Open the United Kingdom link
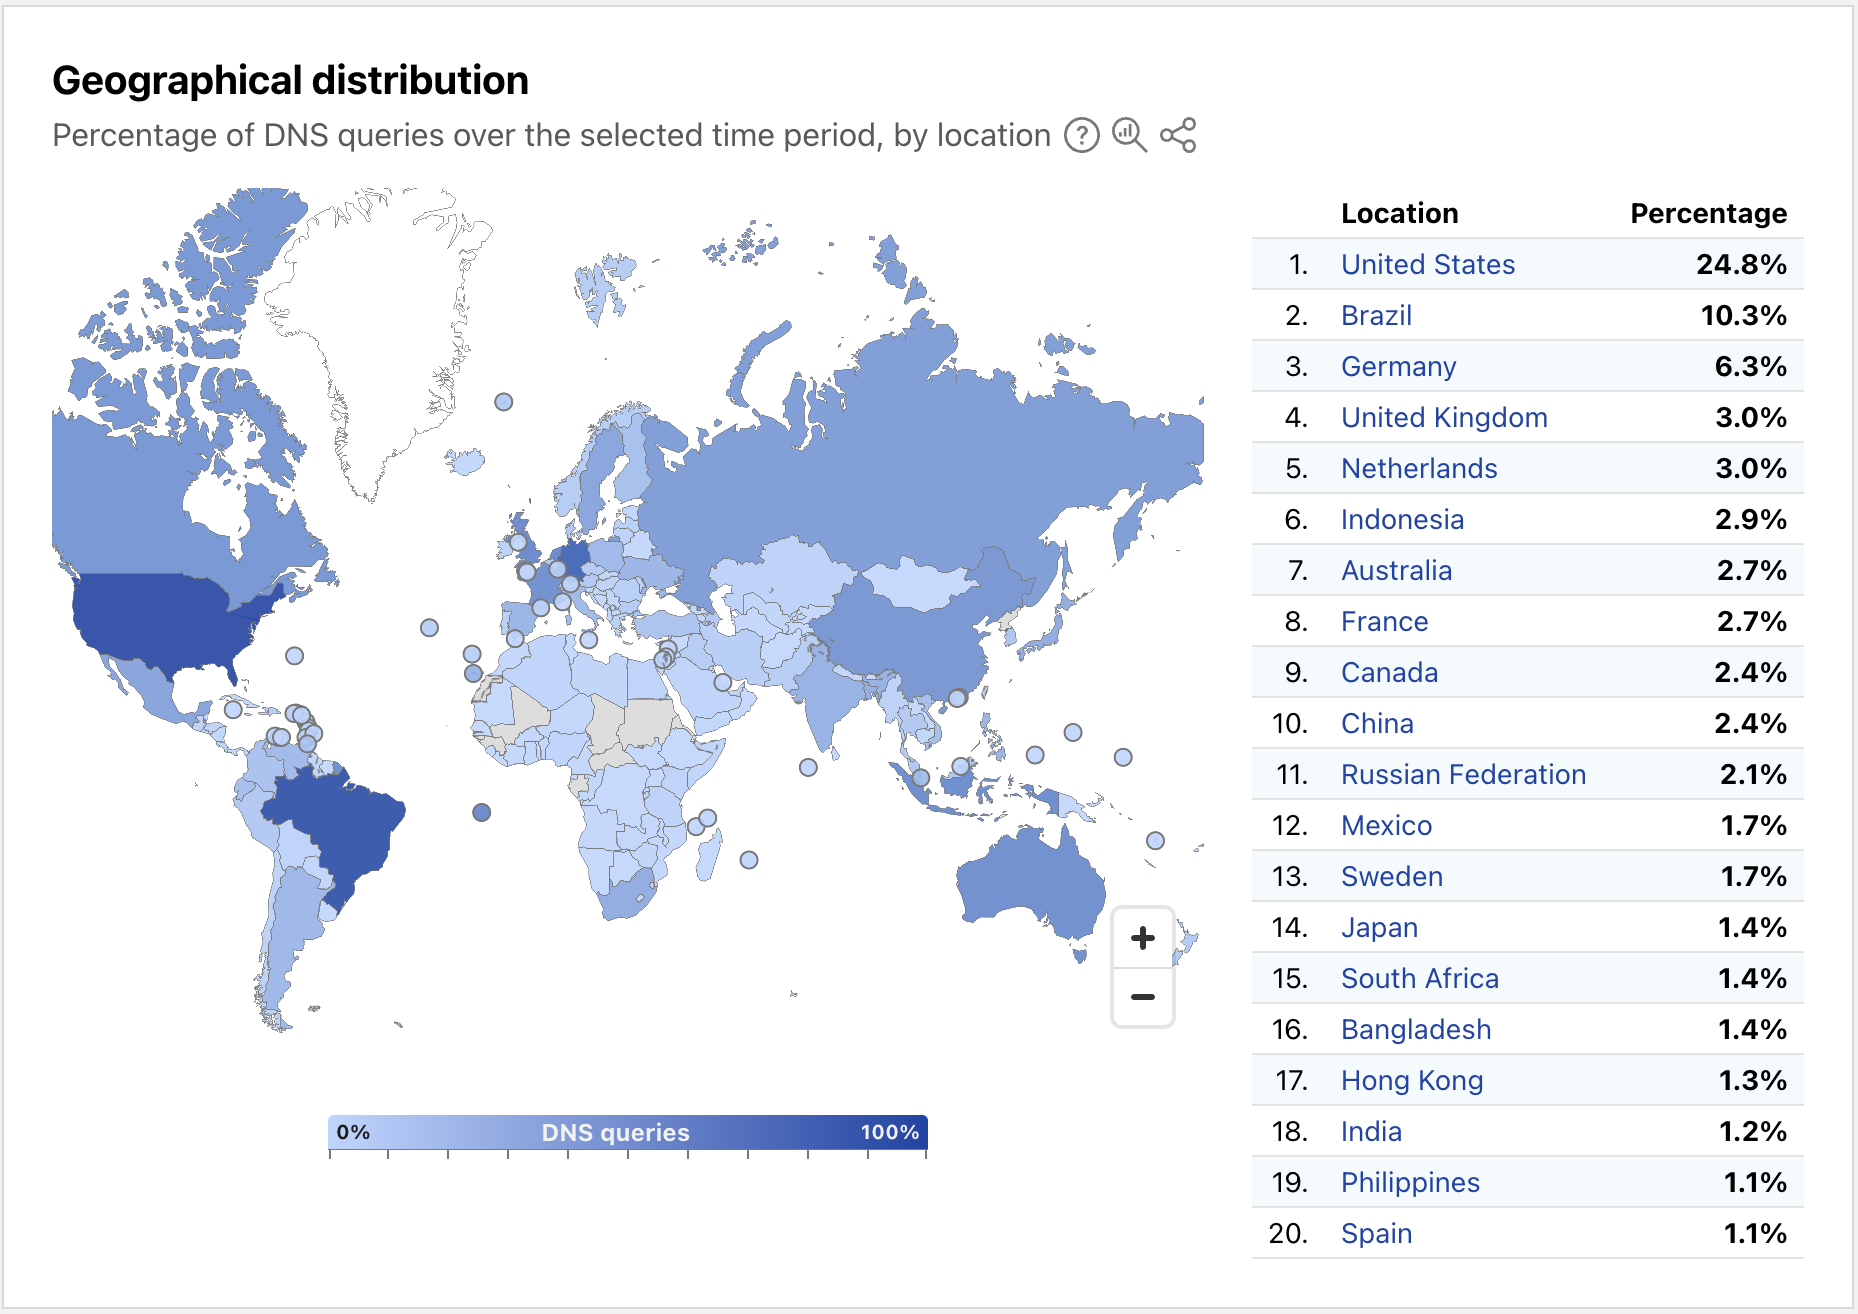 pos(1444,417)
